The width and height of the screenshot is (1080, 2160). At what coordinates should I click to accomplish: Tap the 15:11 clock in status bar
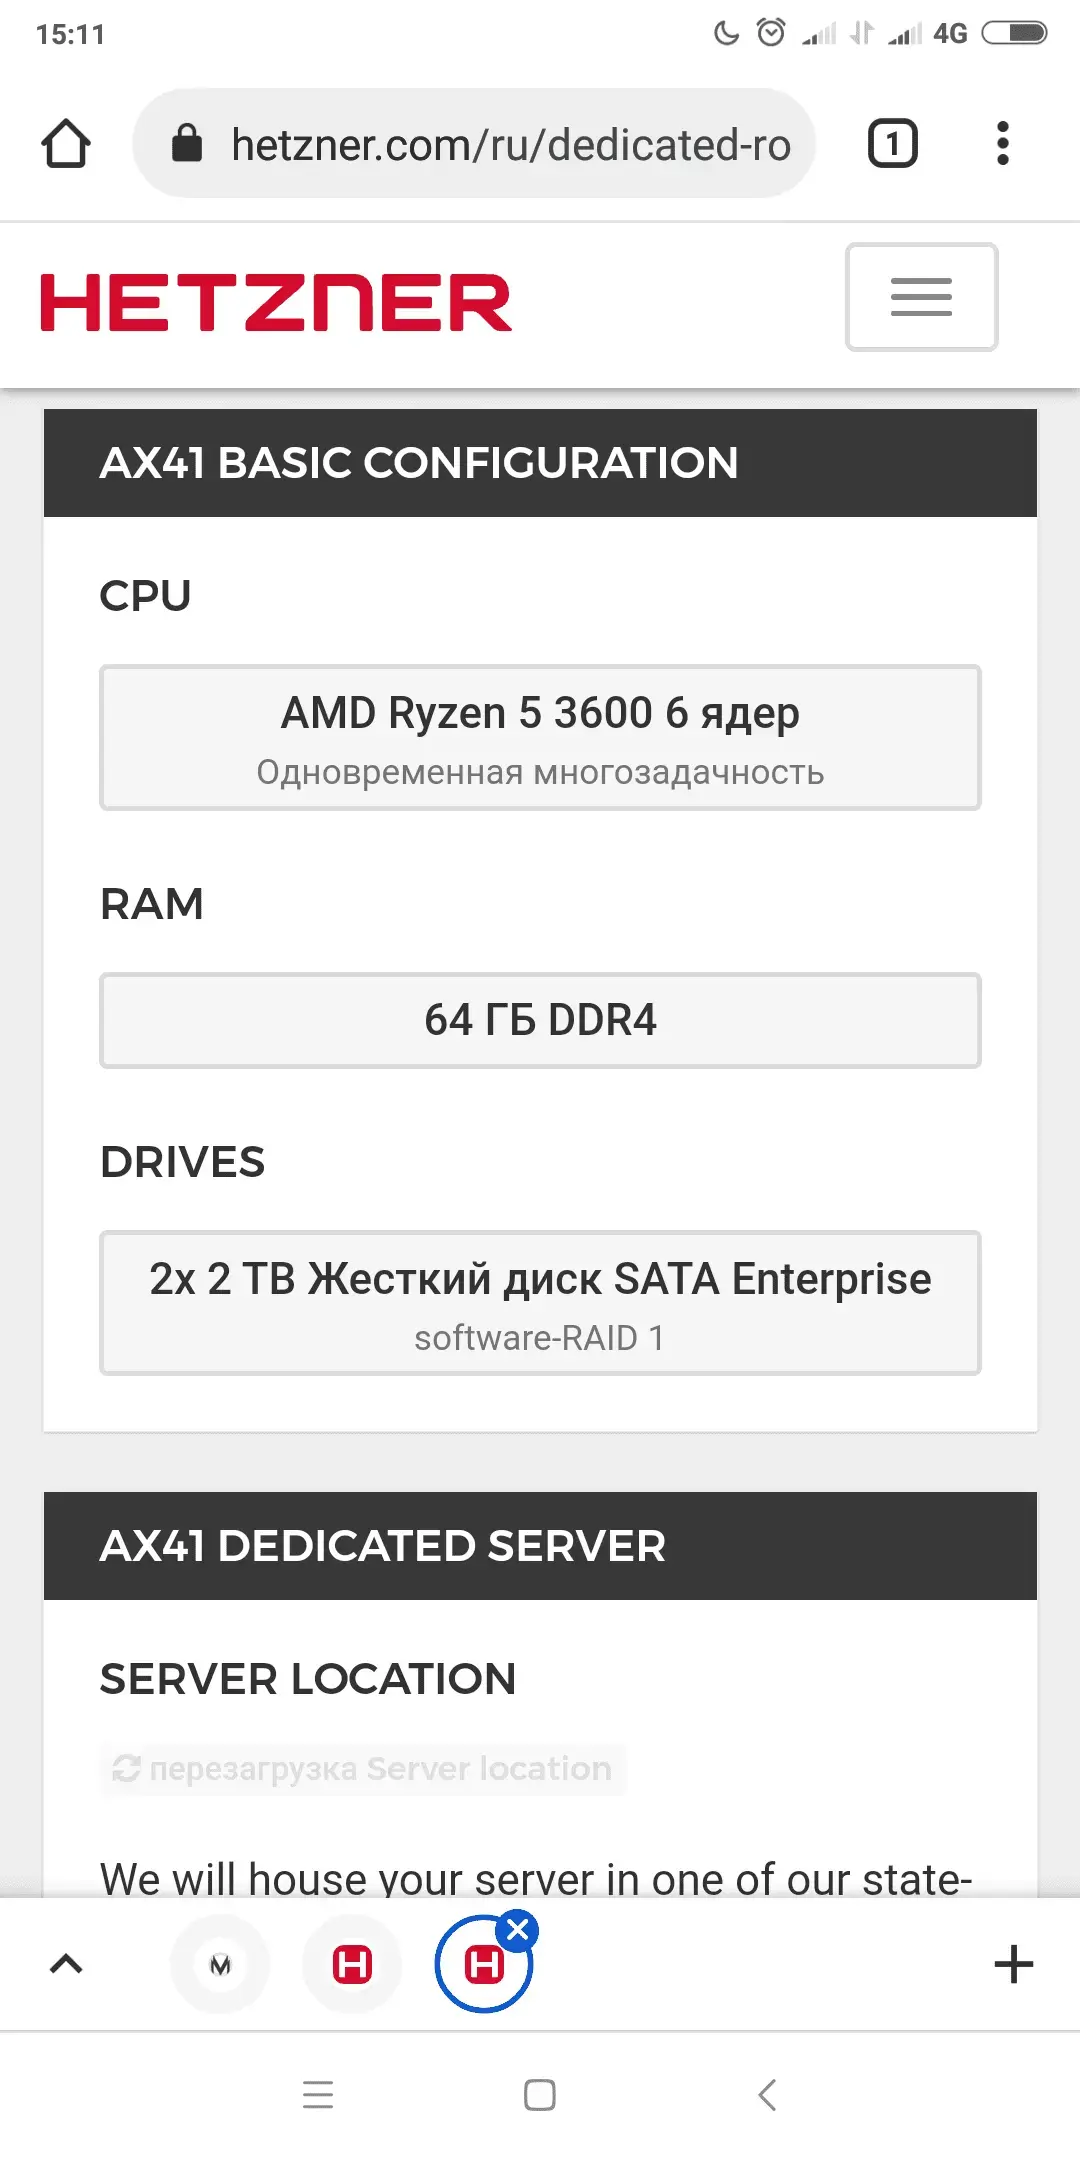pos(70,35)
